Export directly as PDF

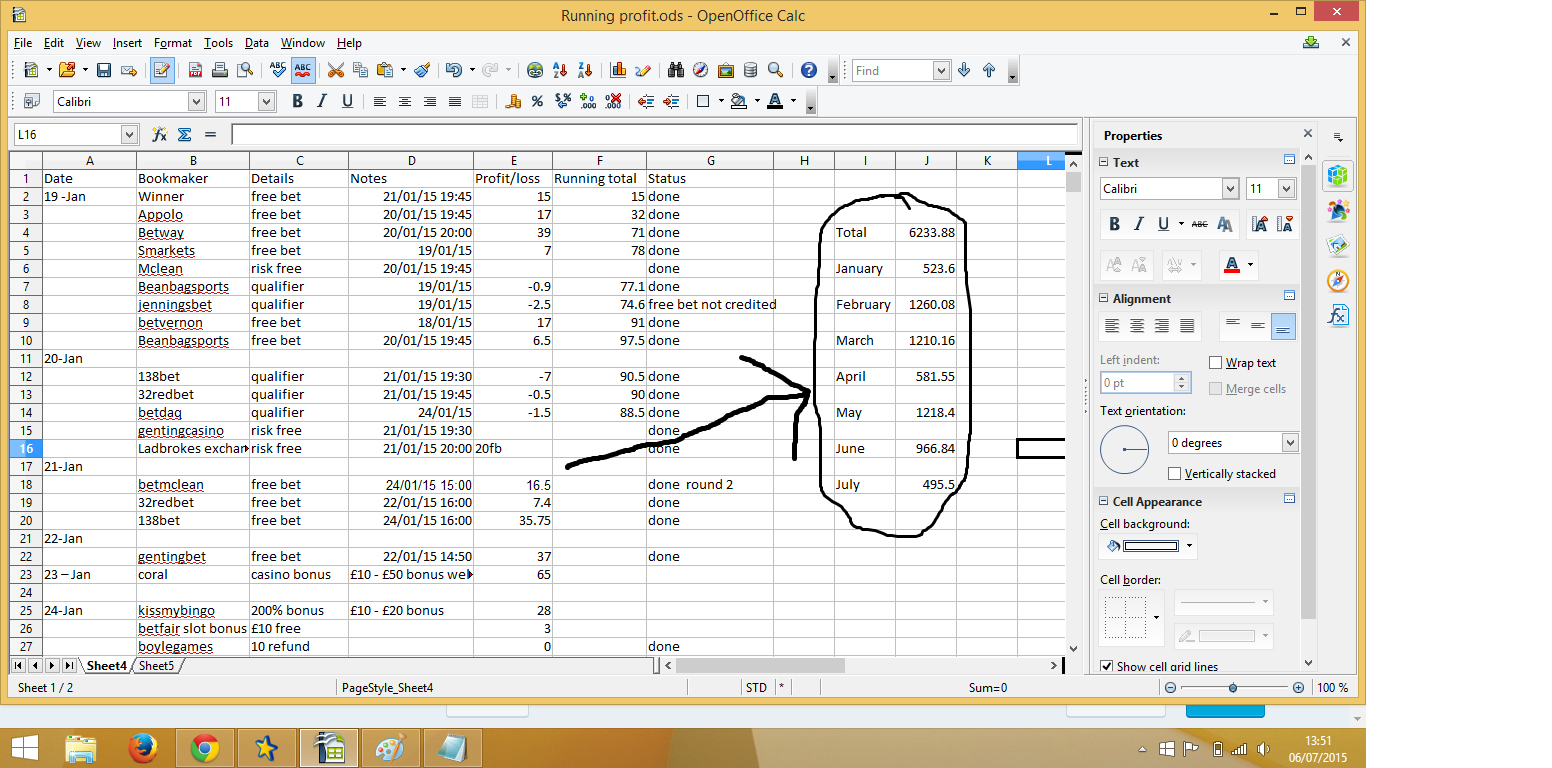point(195,70)
